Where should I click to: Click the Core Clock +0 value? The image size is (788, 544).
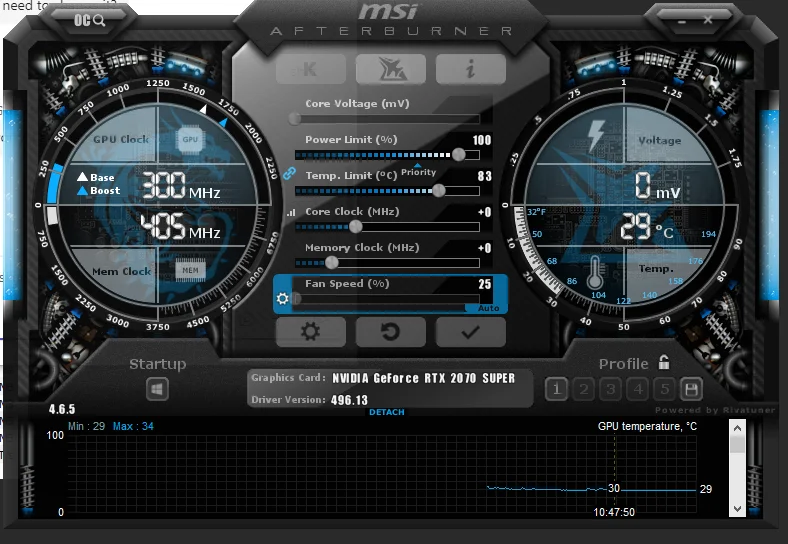[x=484, y=212]
